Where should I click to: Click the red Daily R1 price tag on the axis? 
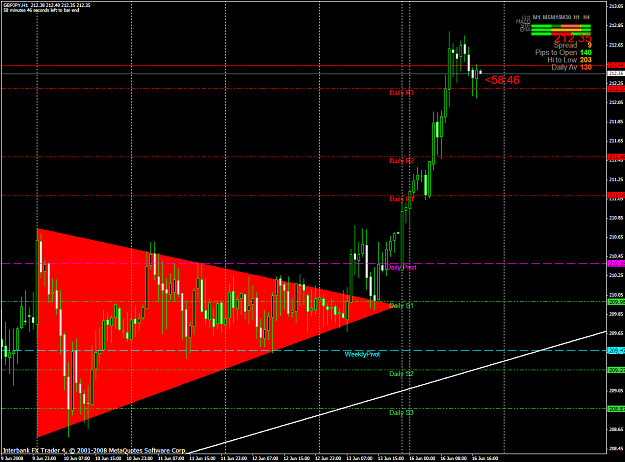tap(616, 195)
